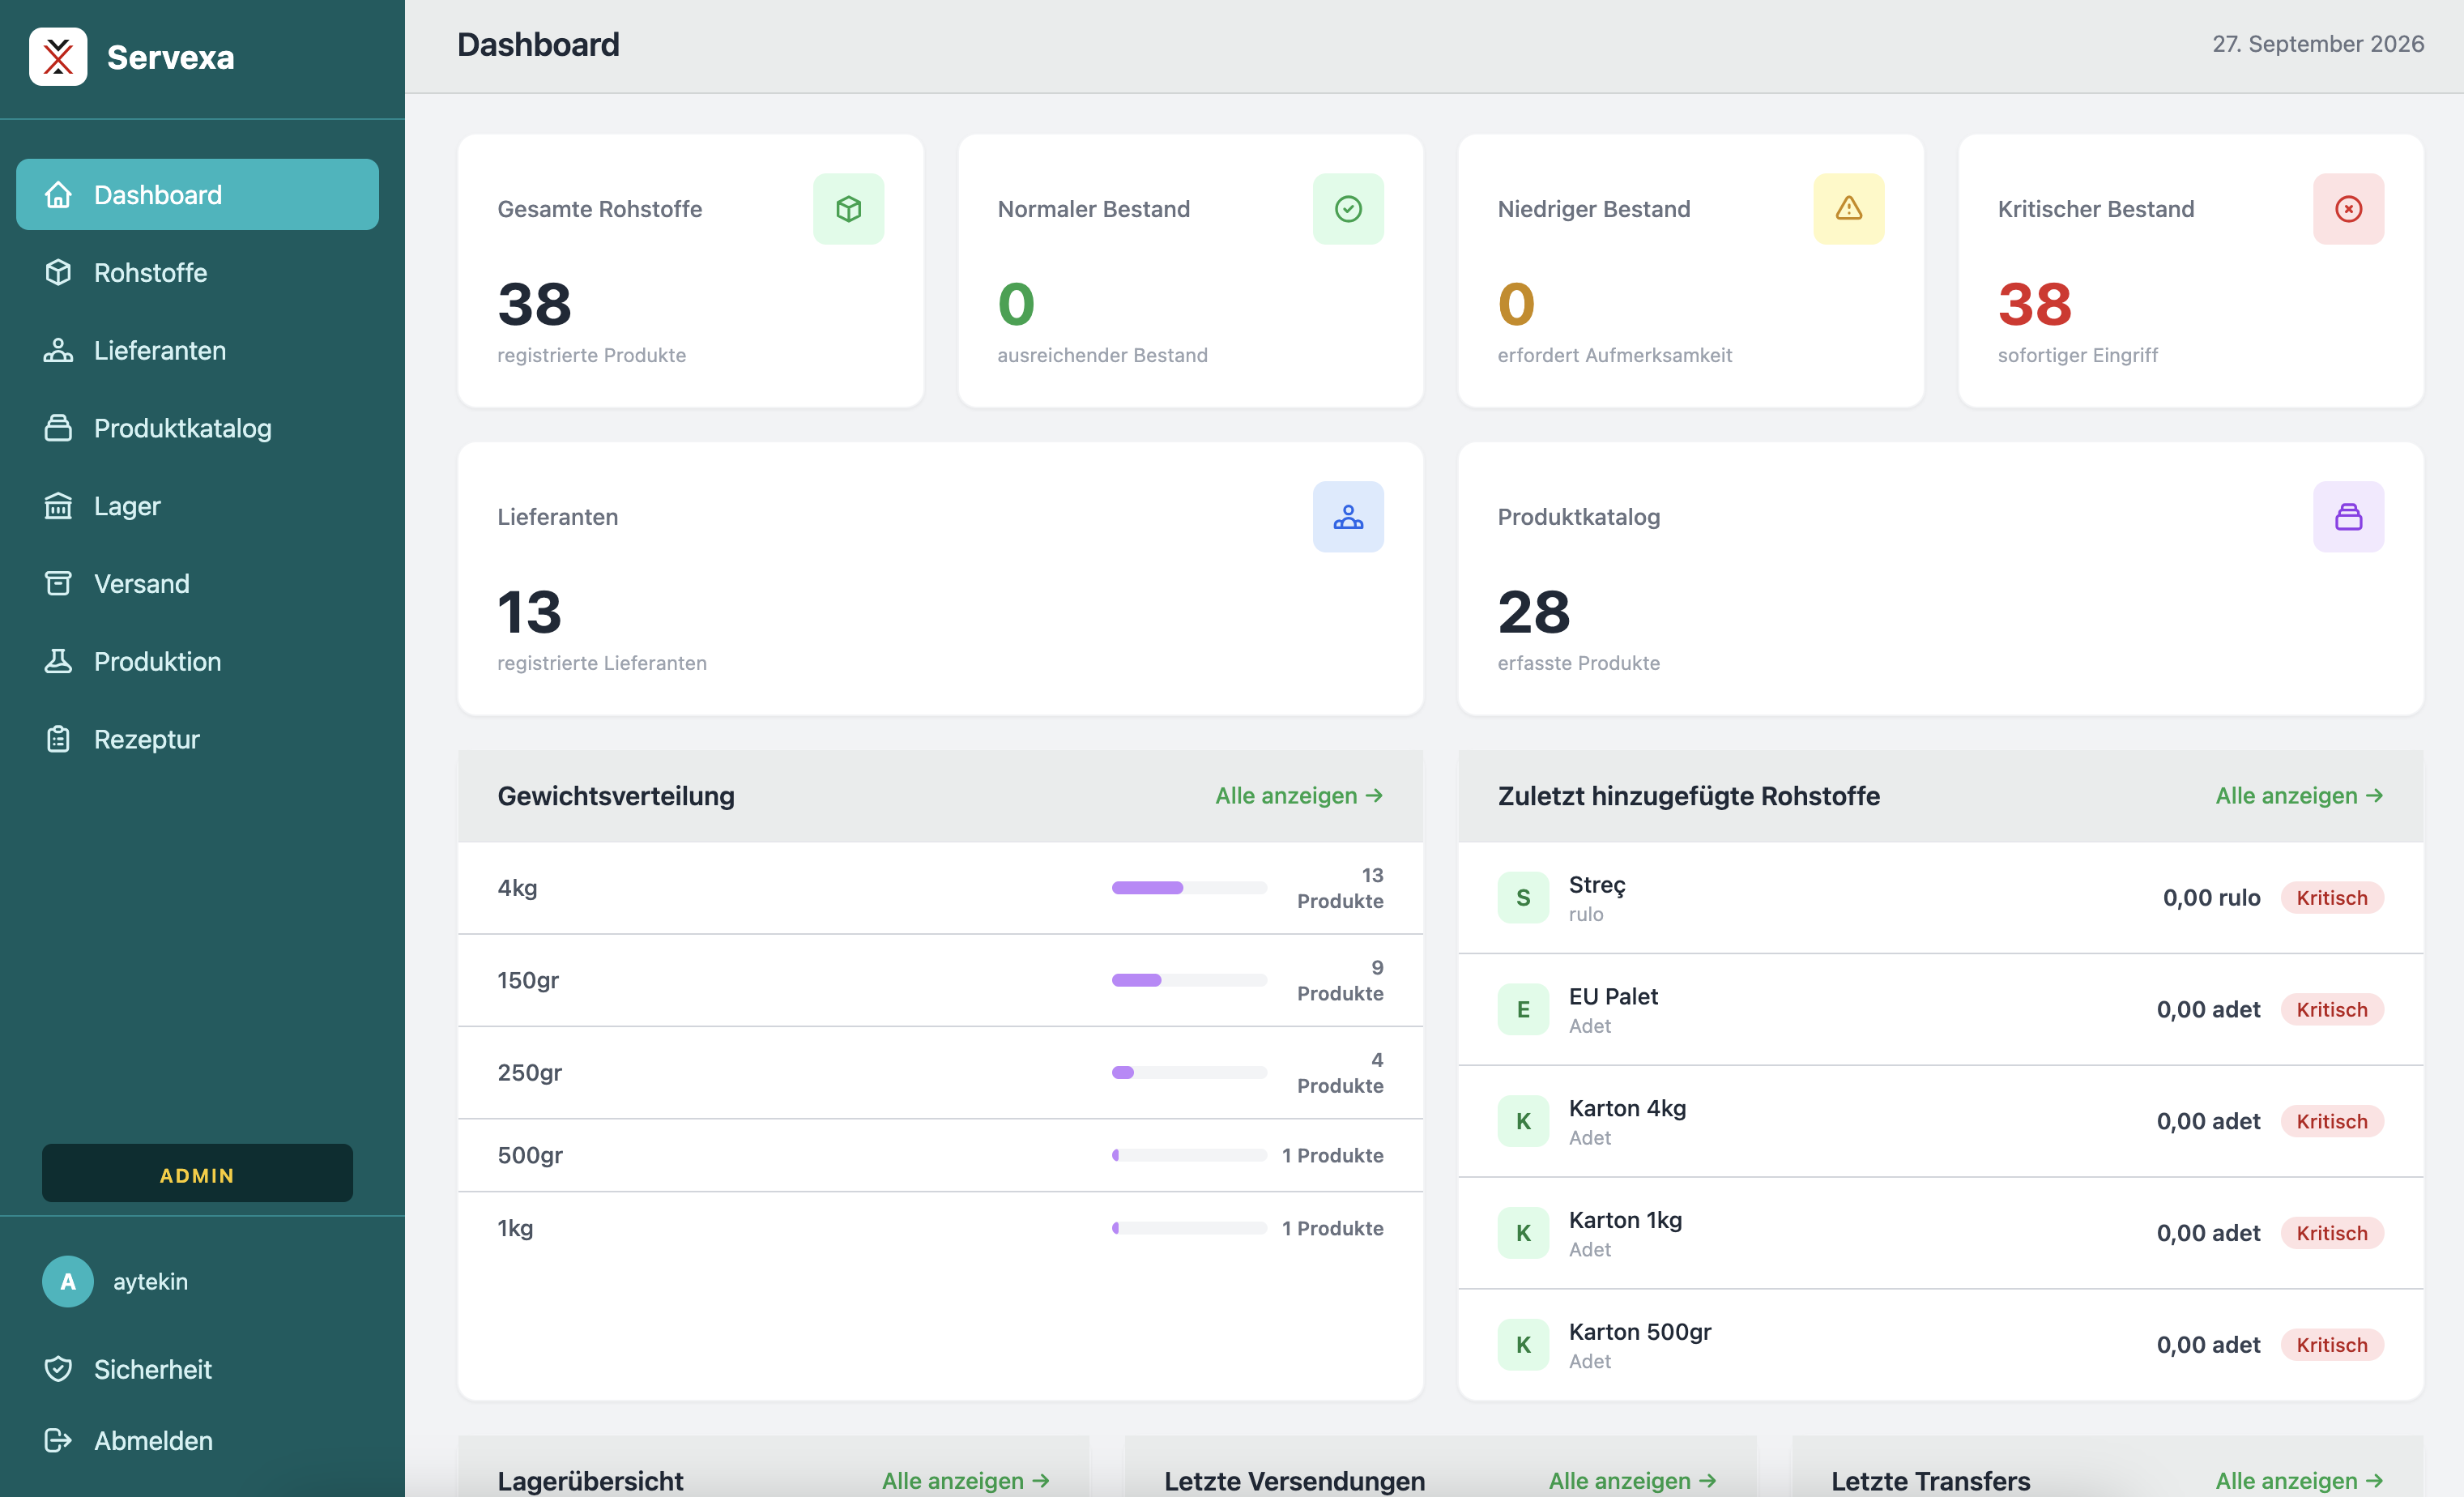Click the 38 registrierte Produkte value
This screenshot has width=2464, height=1497.
click(535, 304)
